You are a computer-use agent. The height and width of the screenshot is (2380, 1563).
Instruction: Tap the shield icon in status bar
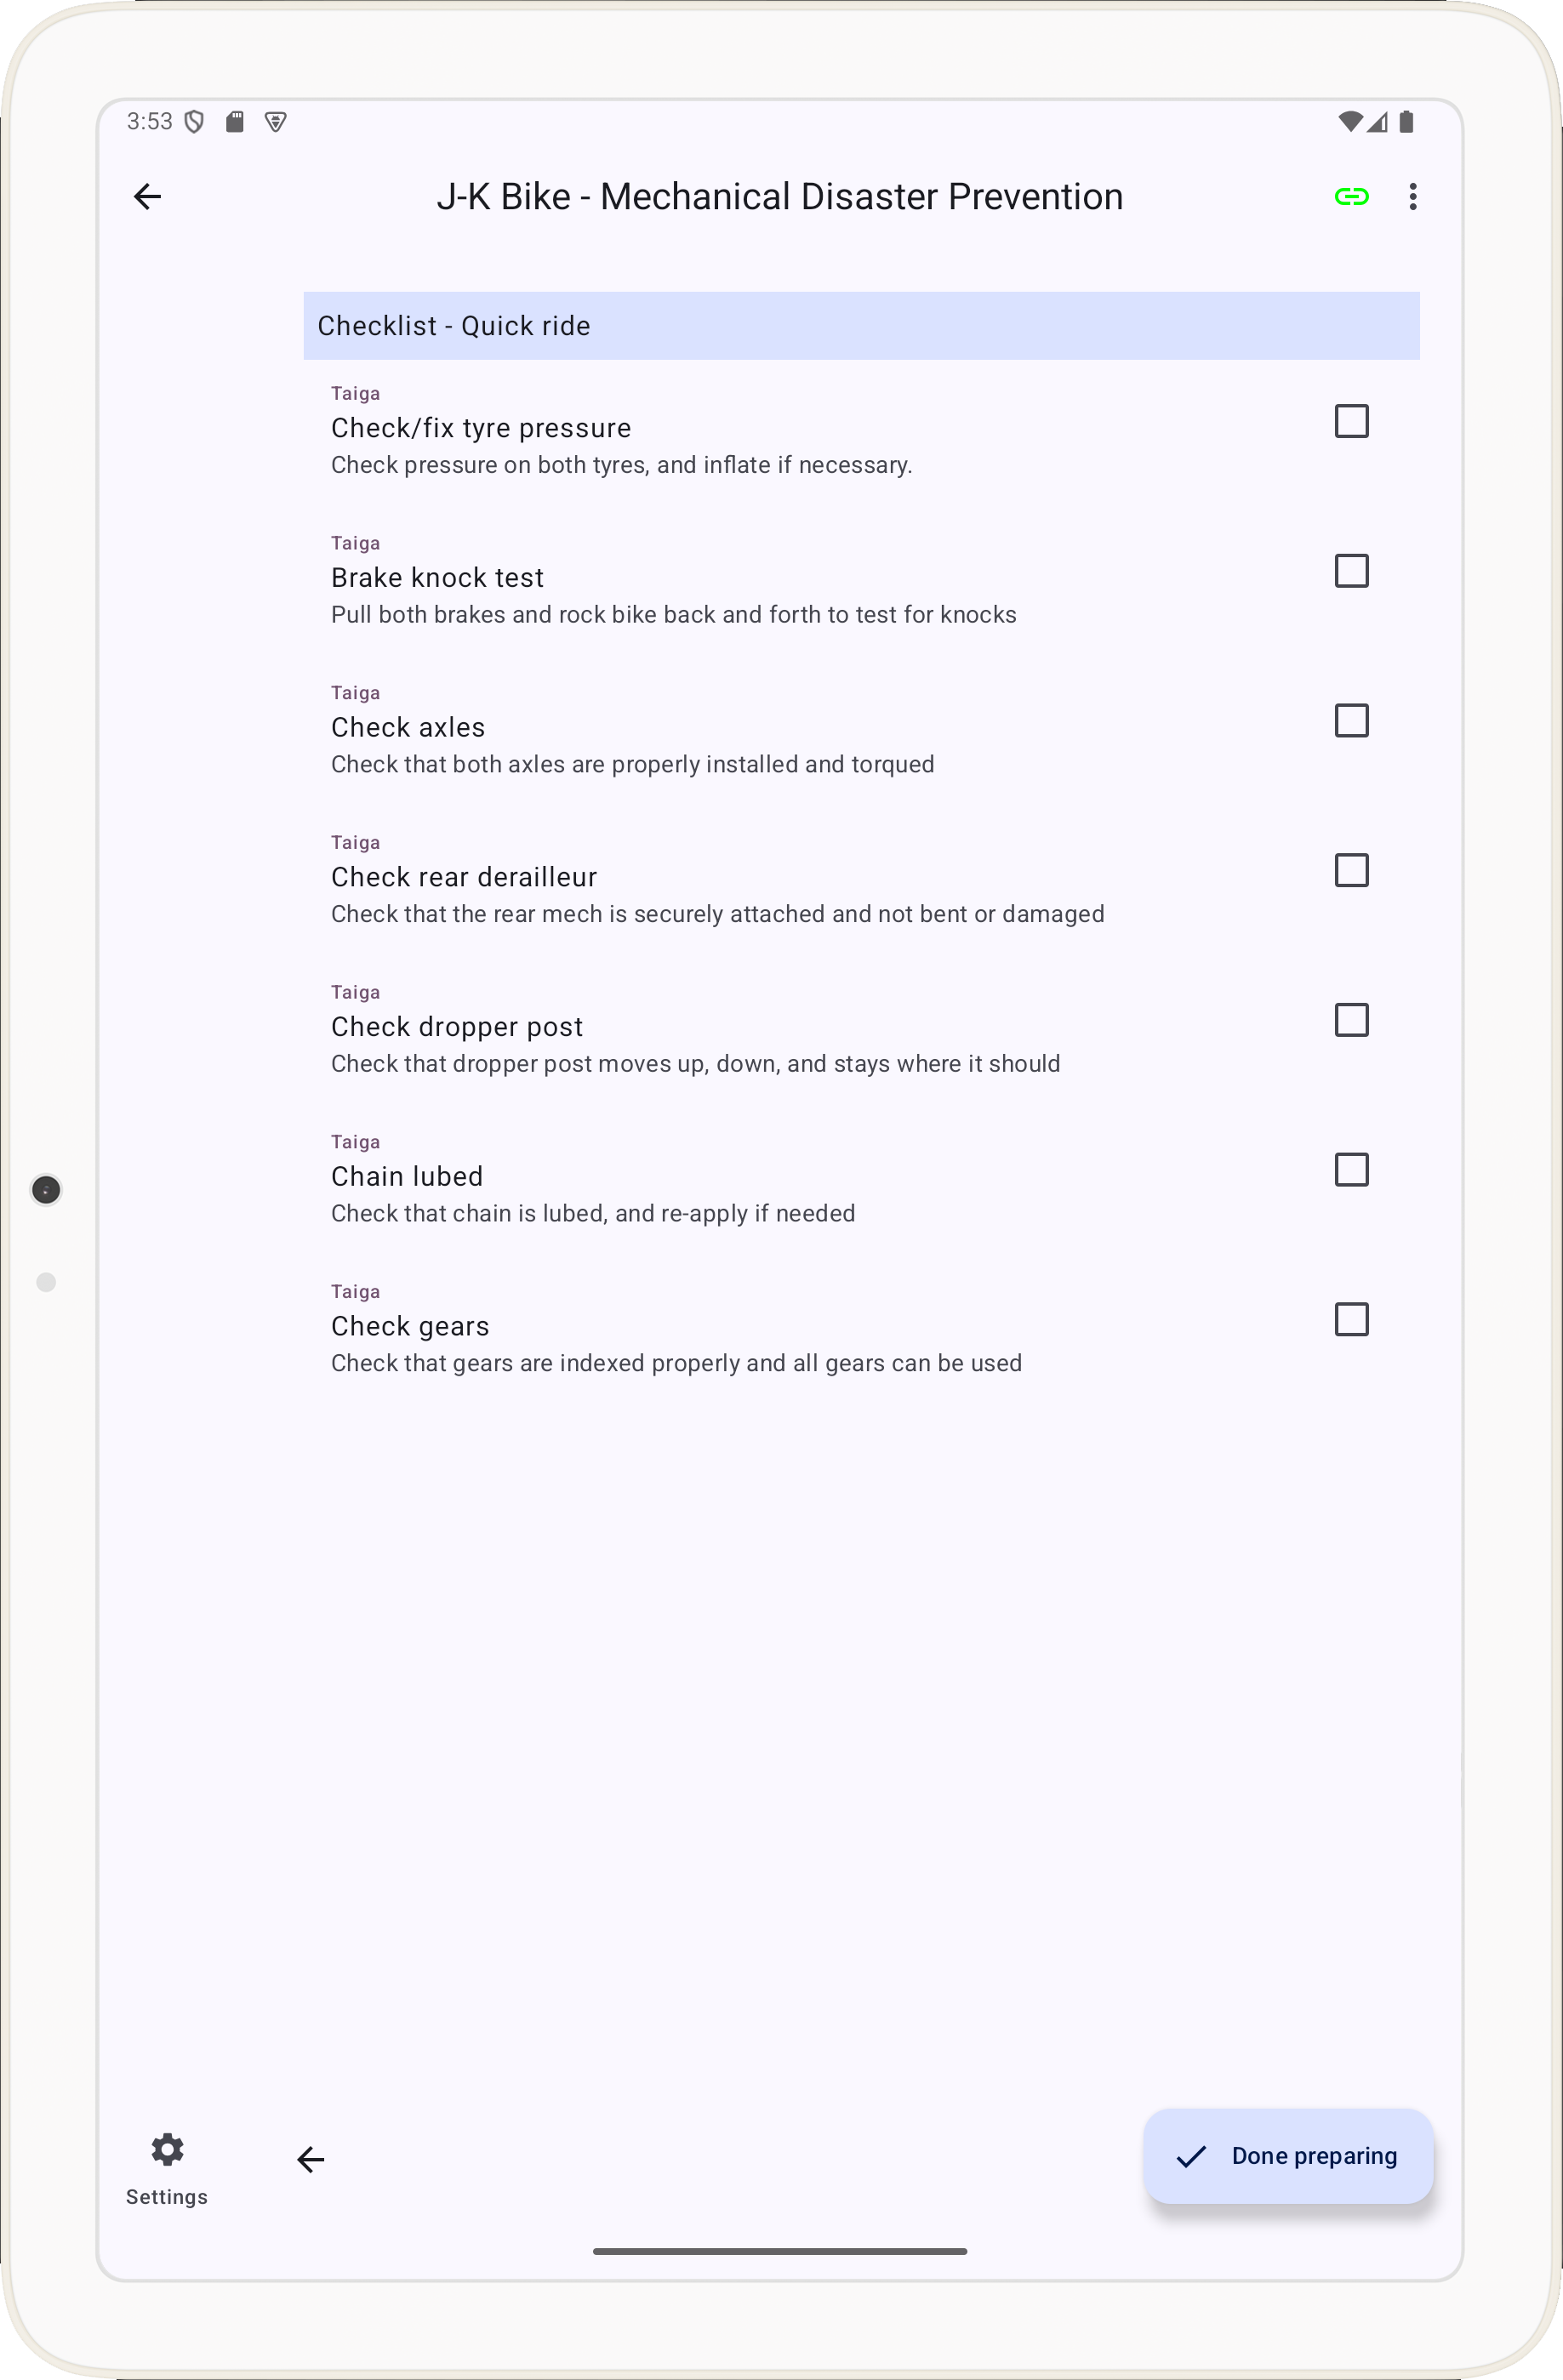pos(195,122)
